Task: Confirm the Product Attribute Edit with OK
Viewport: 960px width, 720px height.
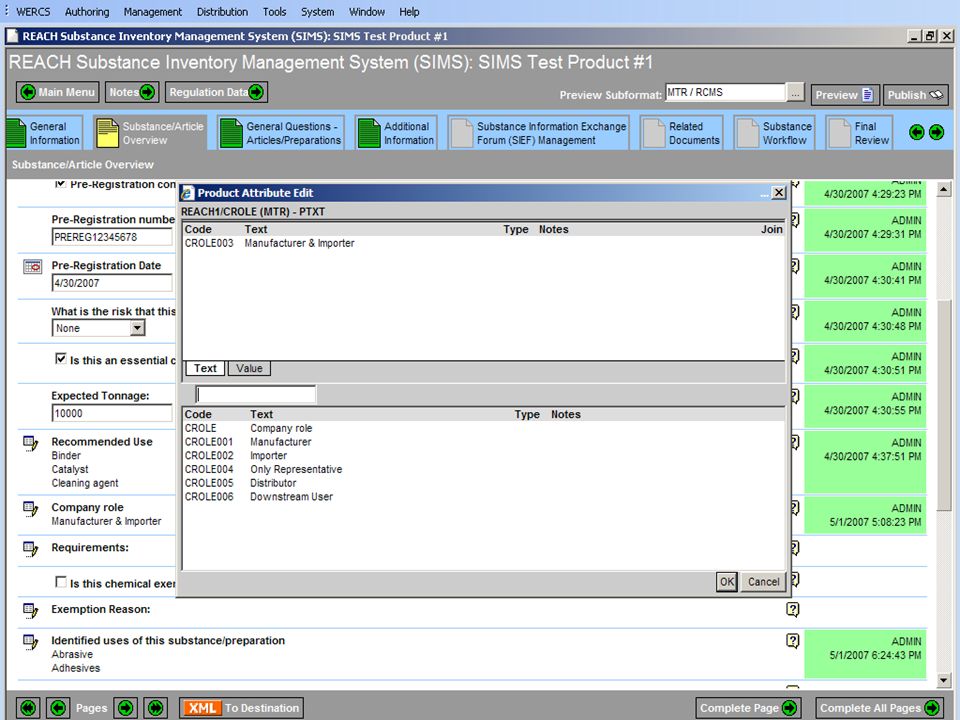Action: 727,582
